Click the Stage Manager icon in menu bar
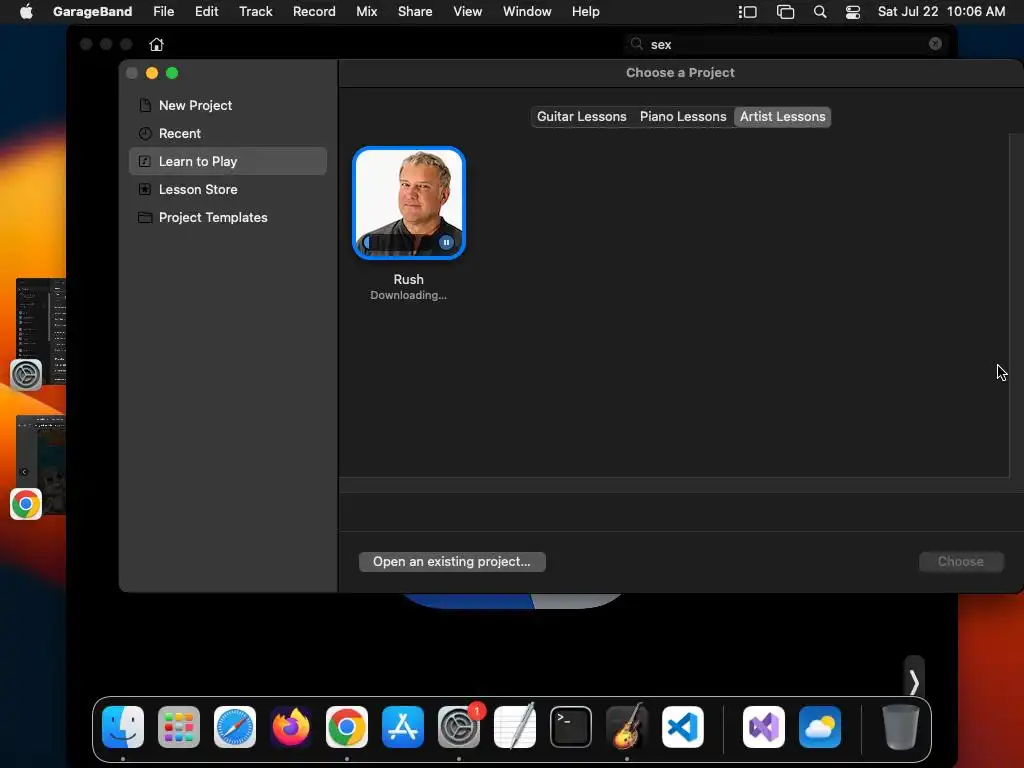1024x768 pixels. tap(748, 12)
